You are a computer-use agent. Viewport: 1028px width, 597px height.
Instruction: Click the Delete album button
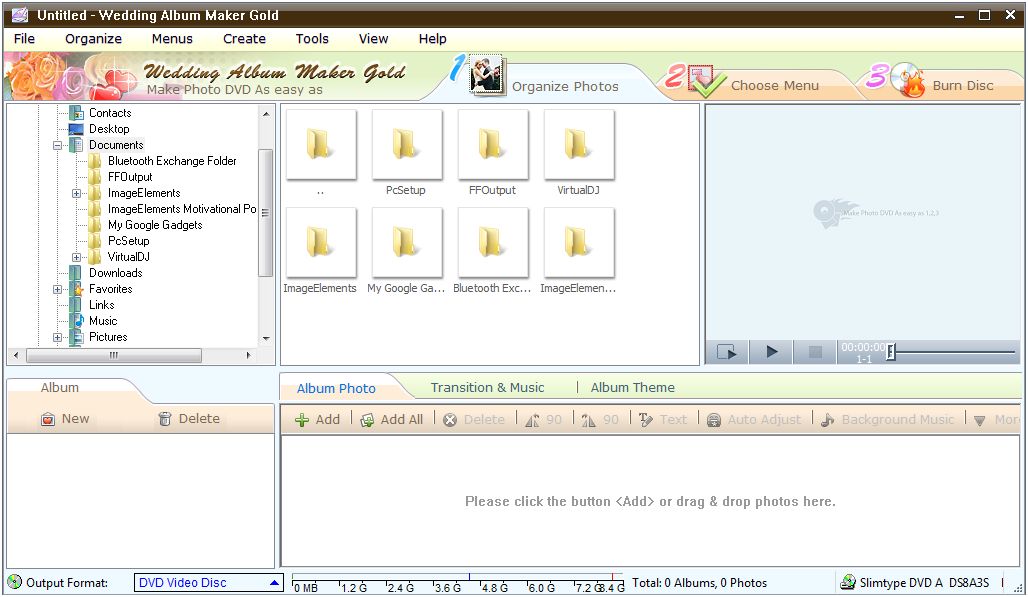tap(189, 418)
